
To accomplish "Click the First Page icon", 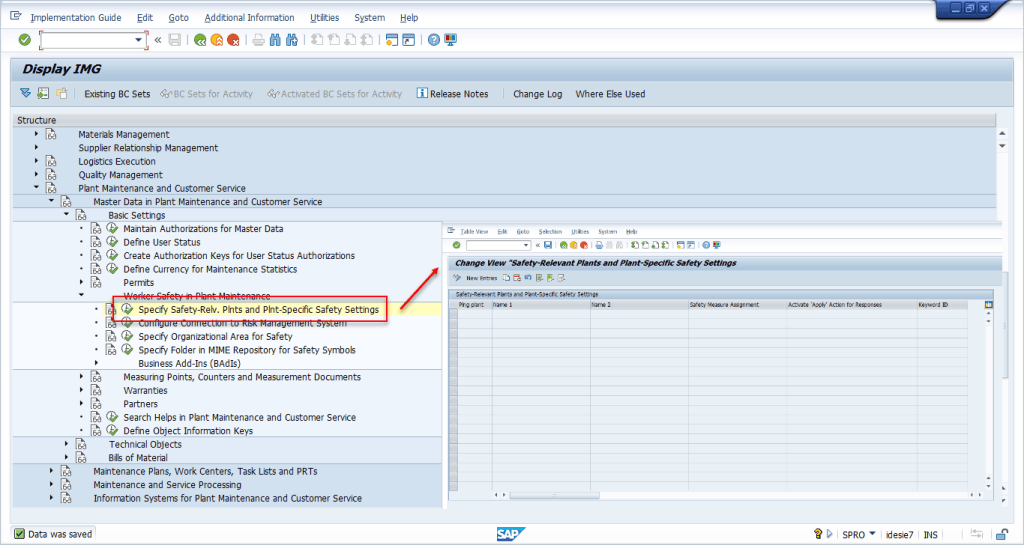I will [x=317, y=40].
